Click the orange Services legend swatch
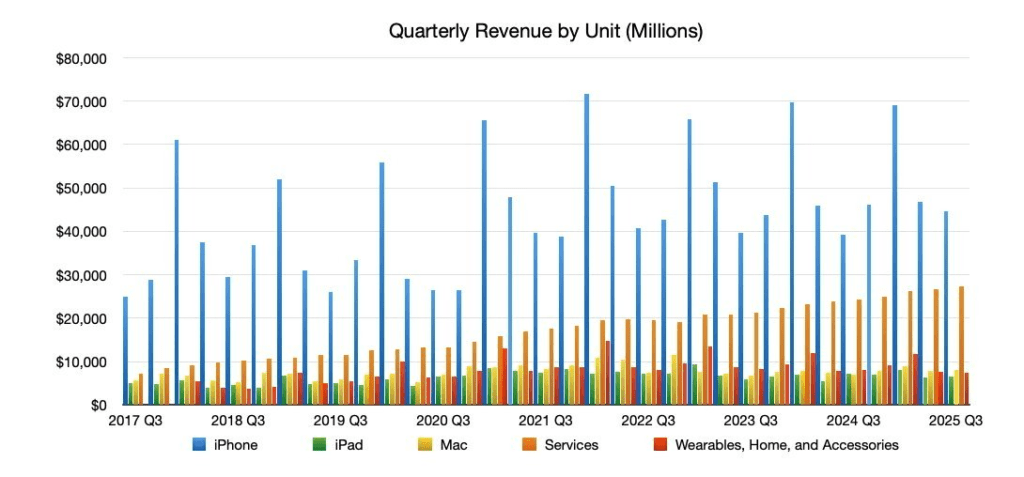 click(533, 444)
